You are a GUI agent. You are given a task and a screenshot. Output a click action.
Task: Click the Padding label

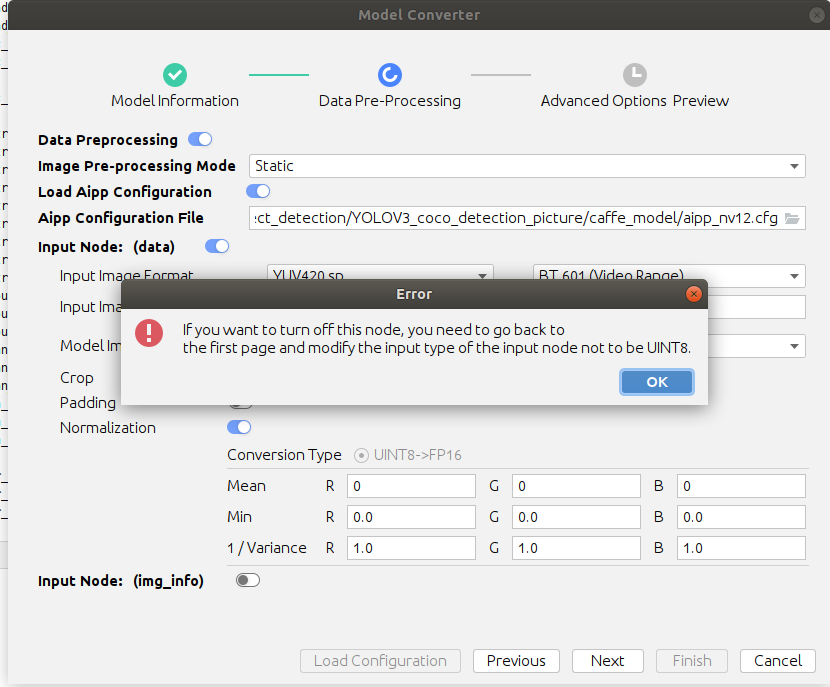[x=87, y=403]
